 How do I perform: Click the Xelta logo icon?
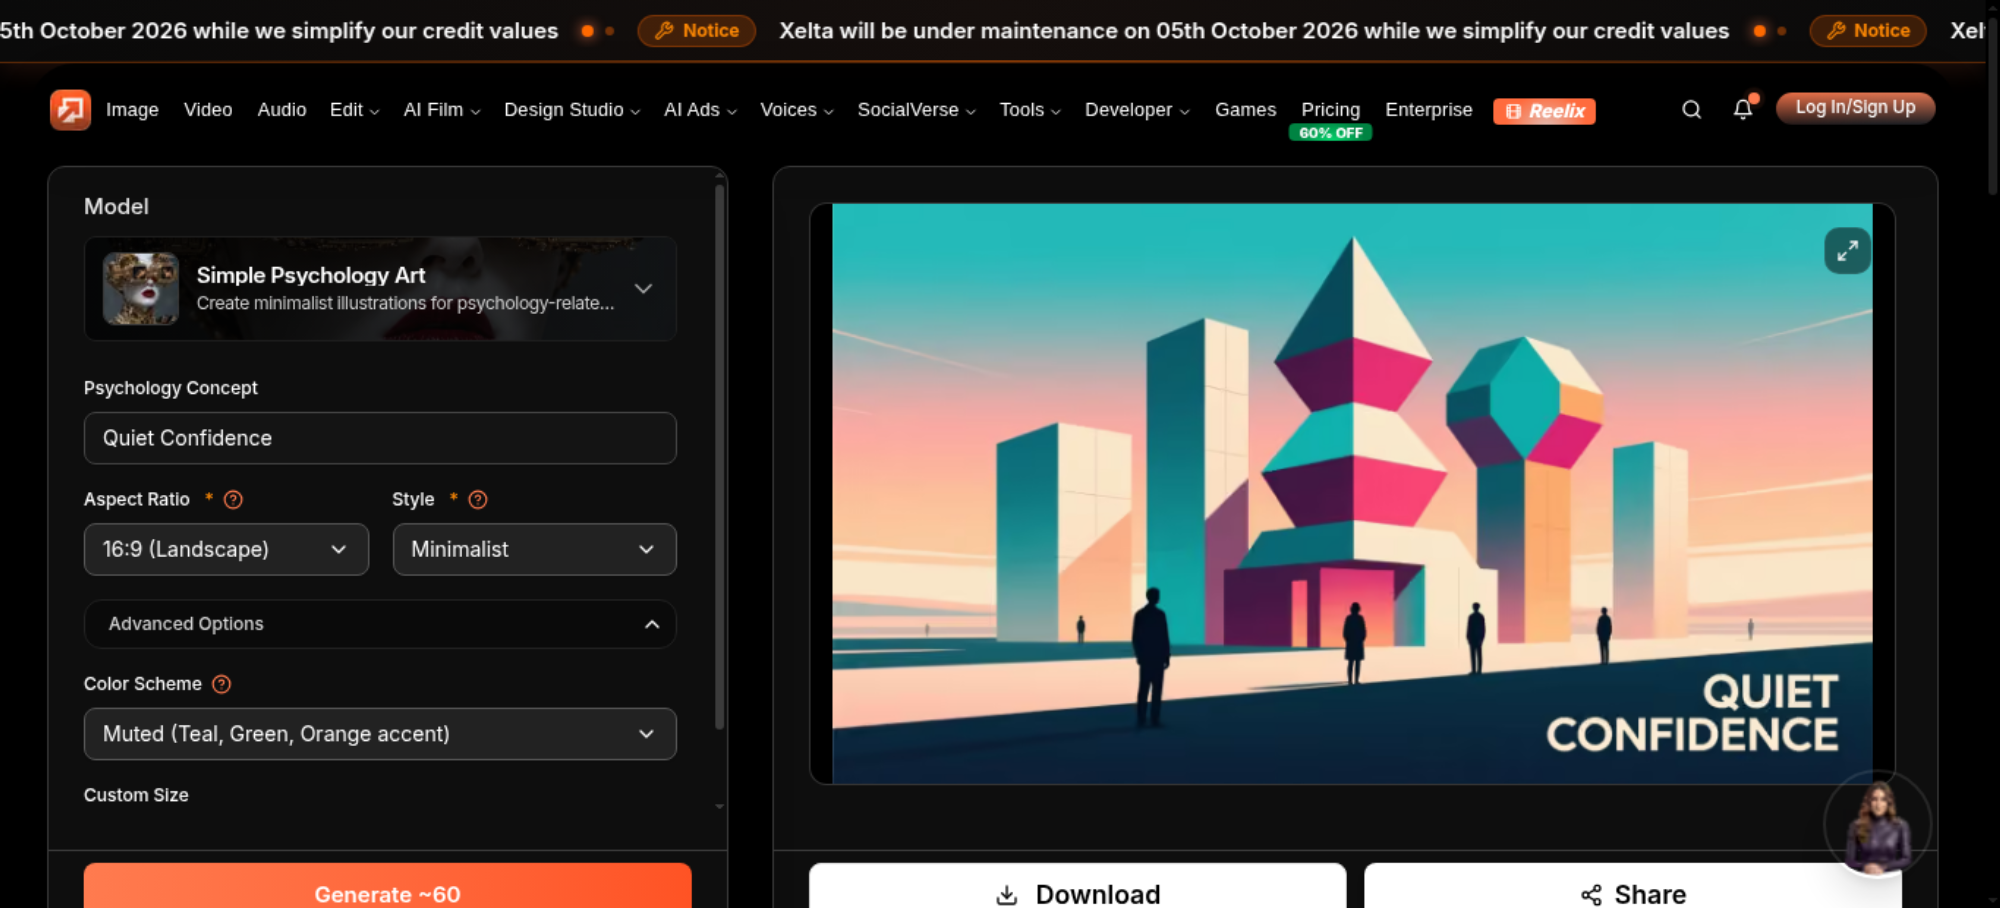point(70,110)
